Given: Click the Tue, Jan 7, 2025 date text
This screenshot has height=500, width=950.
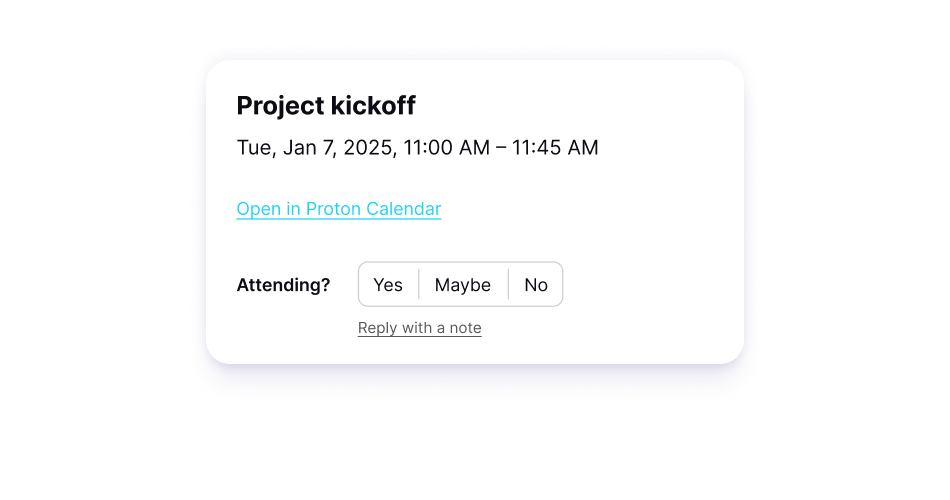Looking at the screenshot, I should [316, 148].
